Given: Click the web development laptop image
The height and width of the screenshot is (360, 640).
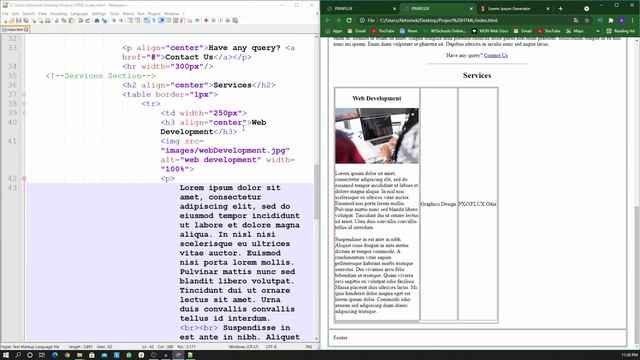Looking at the screenshot, I should [377, 136].
